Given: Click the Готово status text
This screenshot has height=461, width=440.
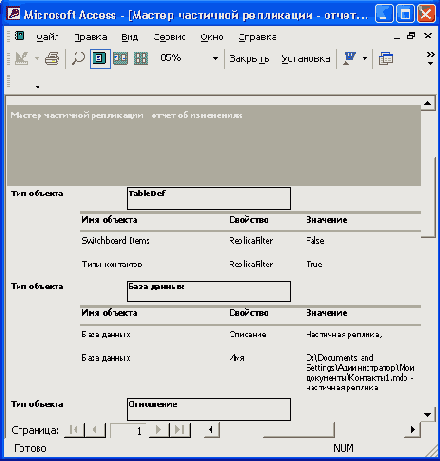Looking at the screenshot, I should 30,448.
